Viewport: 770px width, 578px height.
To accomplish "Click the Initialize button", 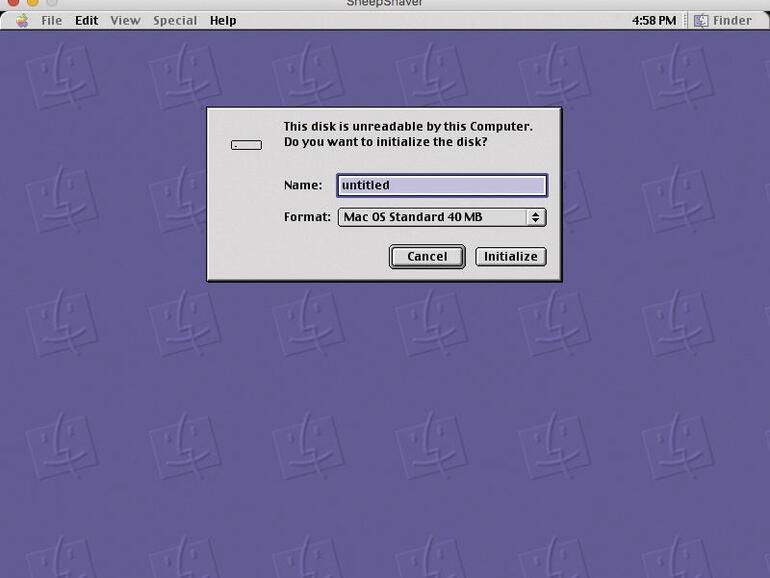I will (511, 256).
